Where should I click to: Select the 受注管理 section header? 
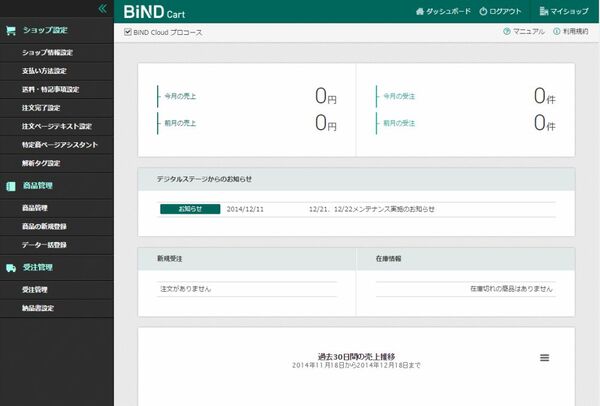pyautogui.click(x=38, y=267)
